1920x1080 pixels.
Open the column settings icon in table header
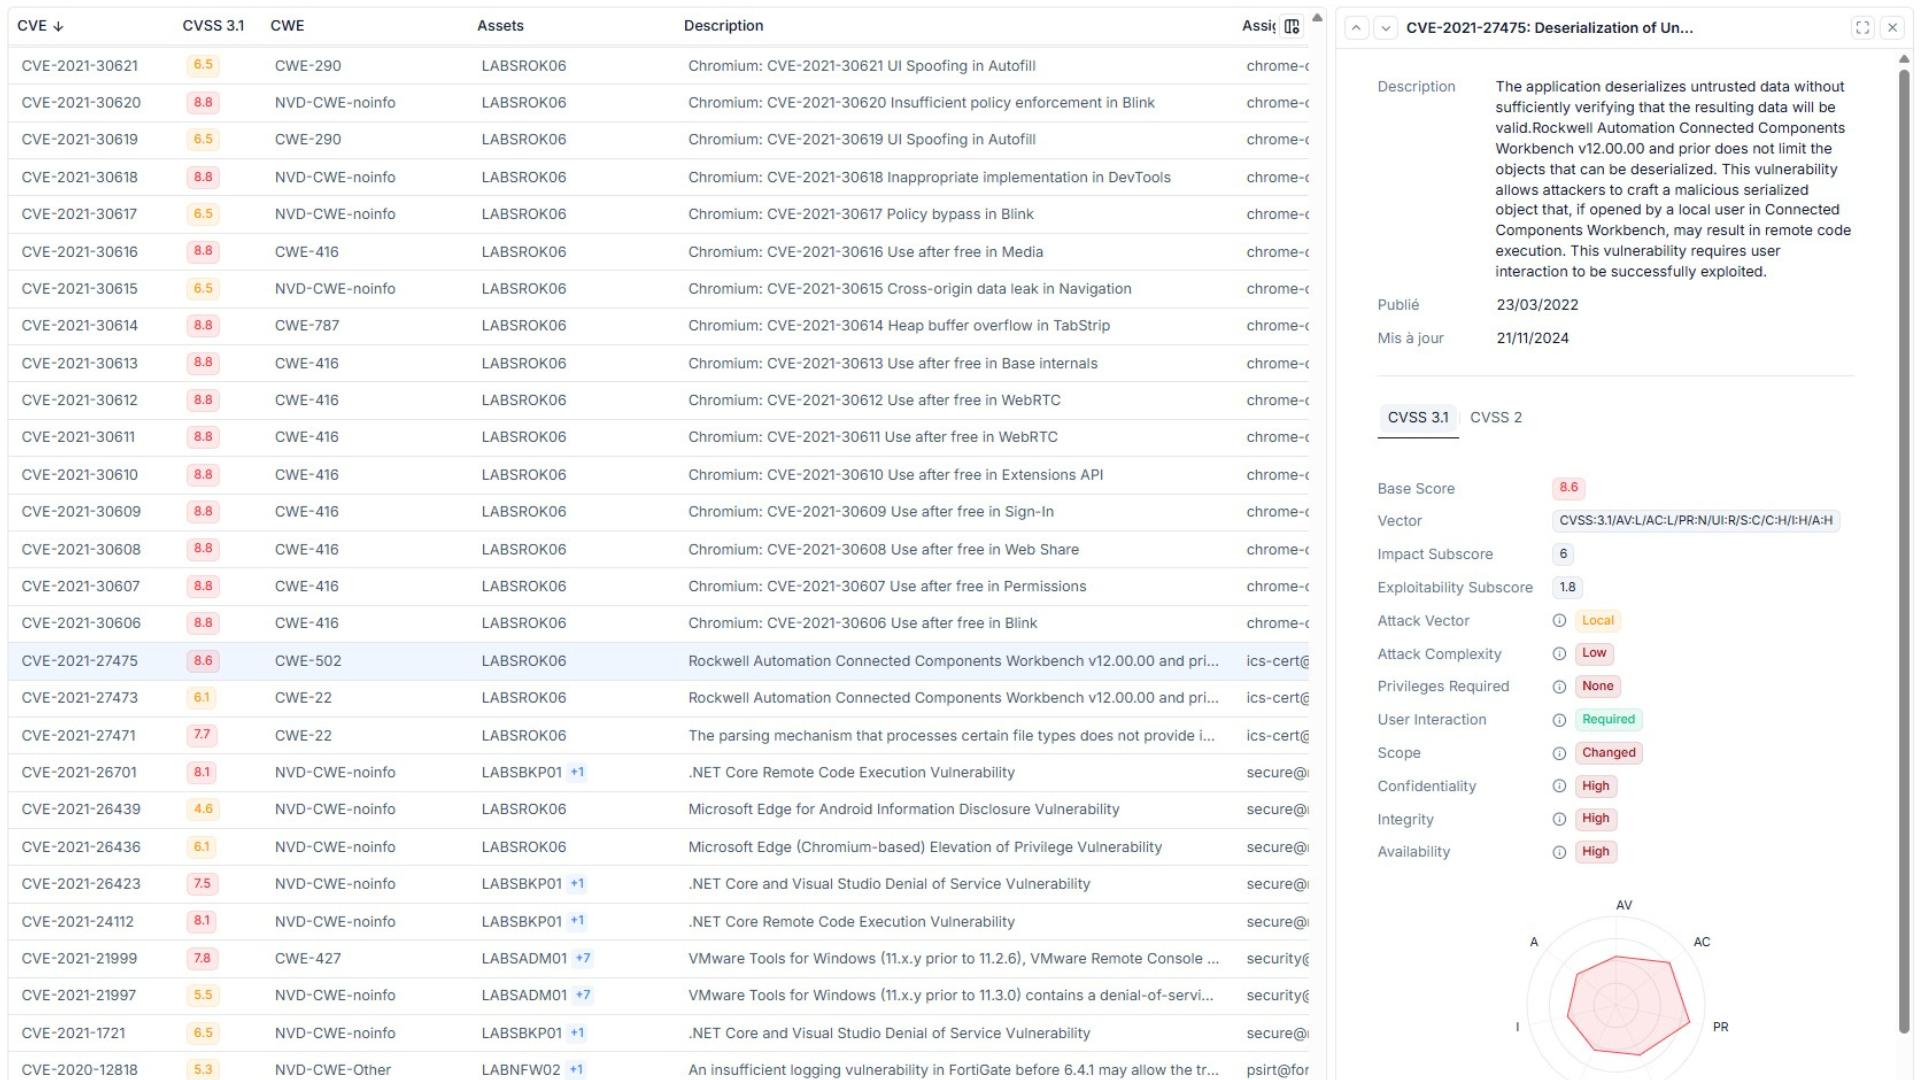click(x=1292, y=26)
